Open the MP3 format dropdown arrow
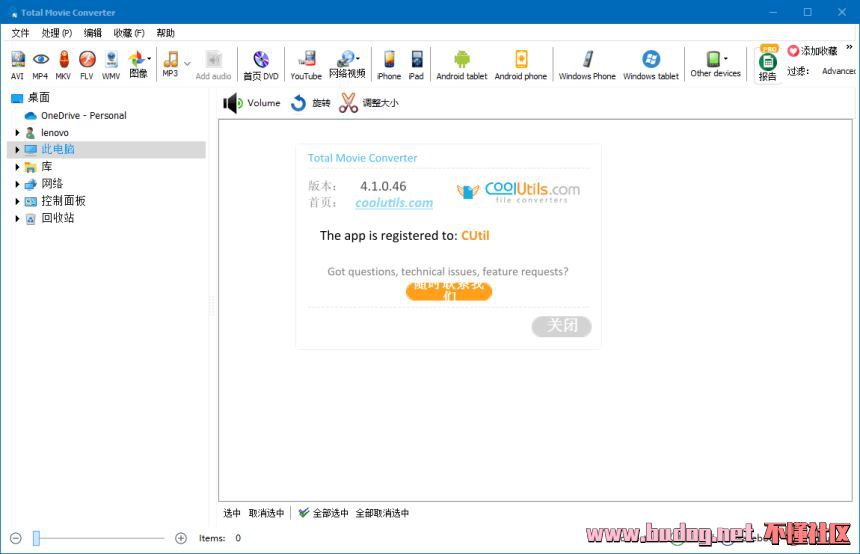Viewport: 860px width, 554px height. pos(187,63)
